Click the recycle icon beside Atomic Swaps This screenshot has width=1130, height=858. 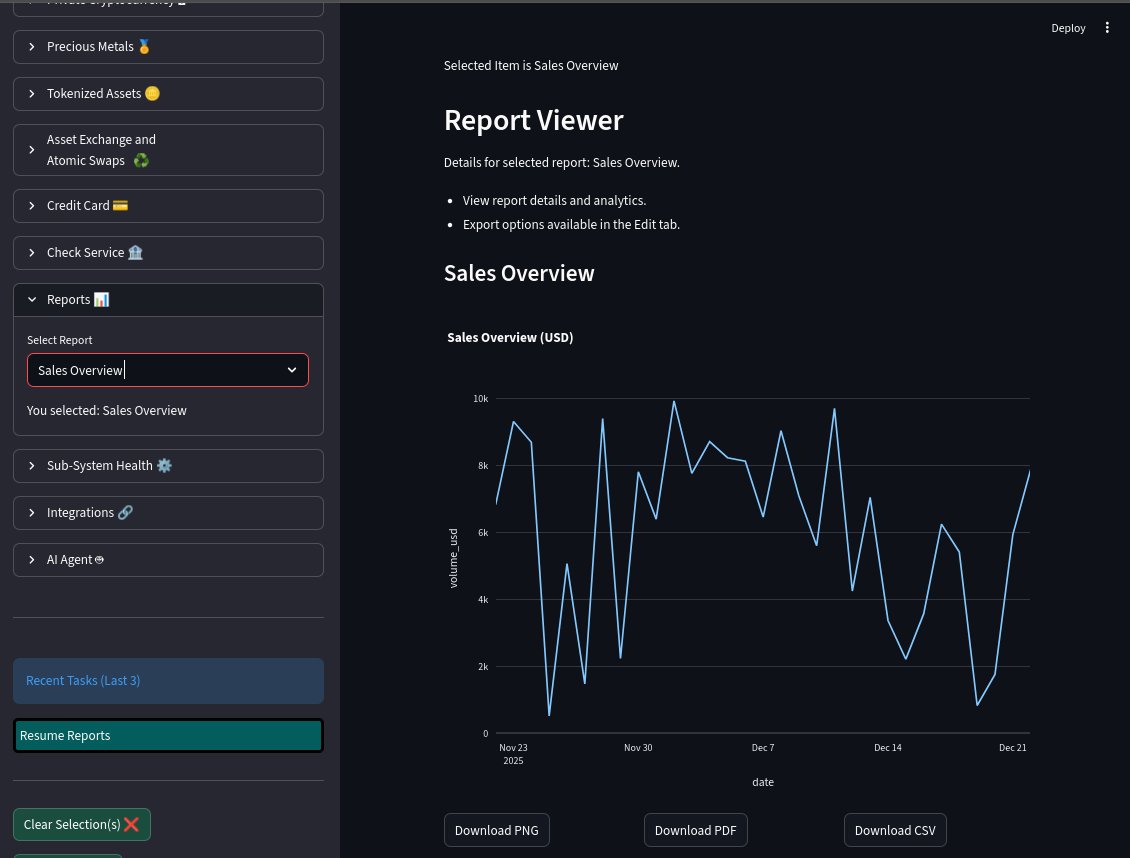[141, 161]
